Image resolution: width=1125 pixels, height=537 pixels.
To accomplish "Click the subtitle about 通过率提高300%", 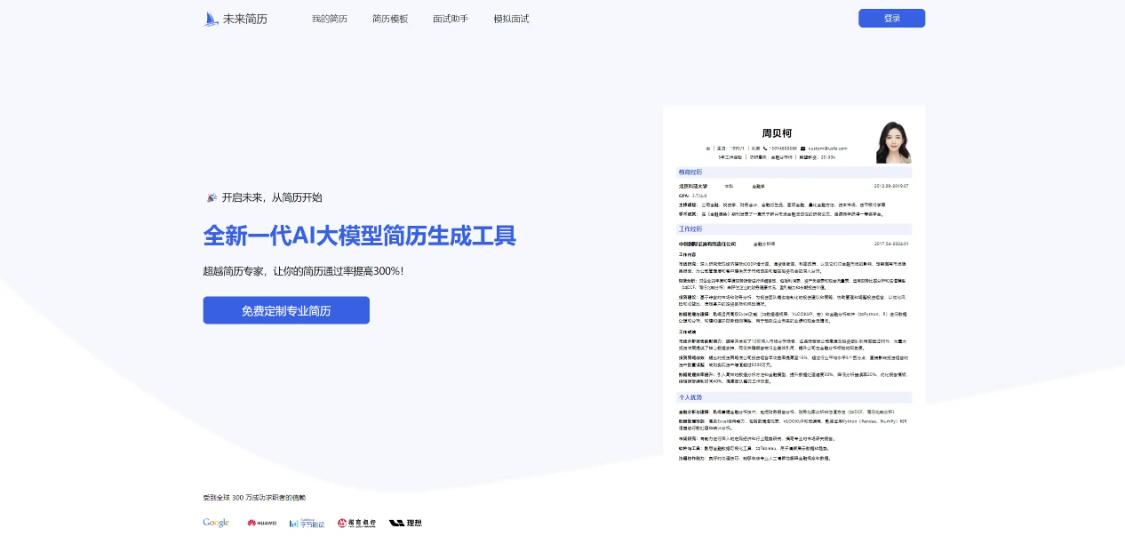I will [x=303, y=271].
